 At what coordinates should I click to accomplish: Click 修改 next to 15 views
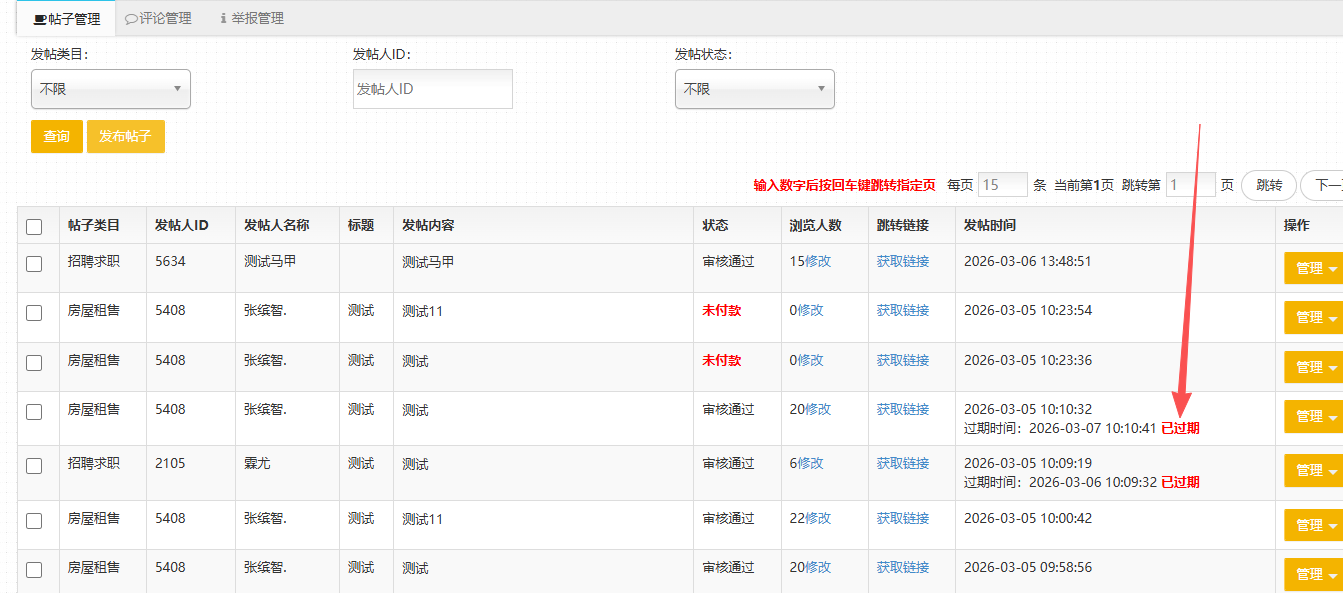pos(818,261)
